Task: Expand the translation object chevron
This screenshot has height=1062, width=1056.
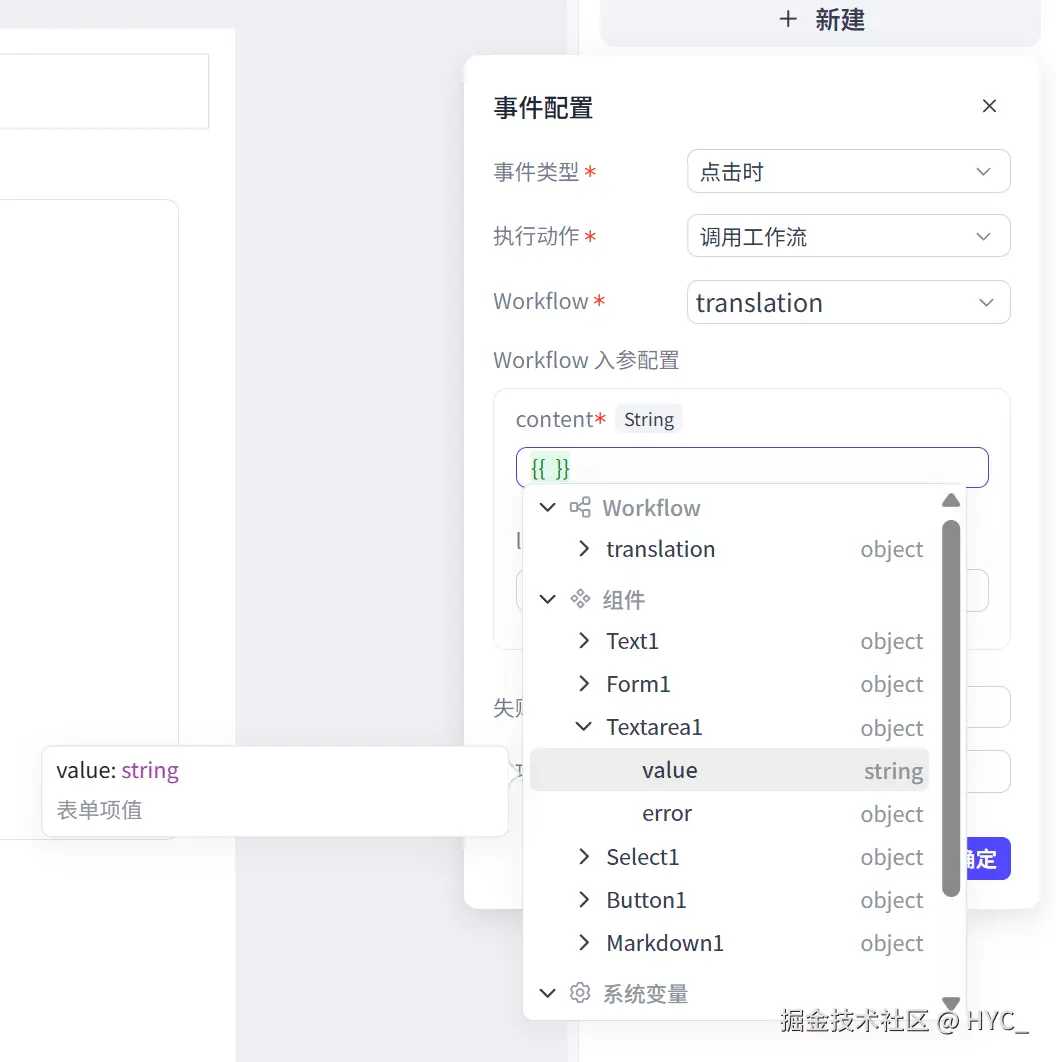Action: (584, 549)
